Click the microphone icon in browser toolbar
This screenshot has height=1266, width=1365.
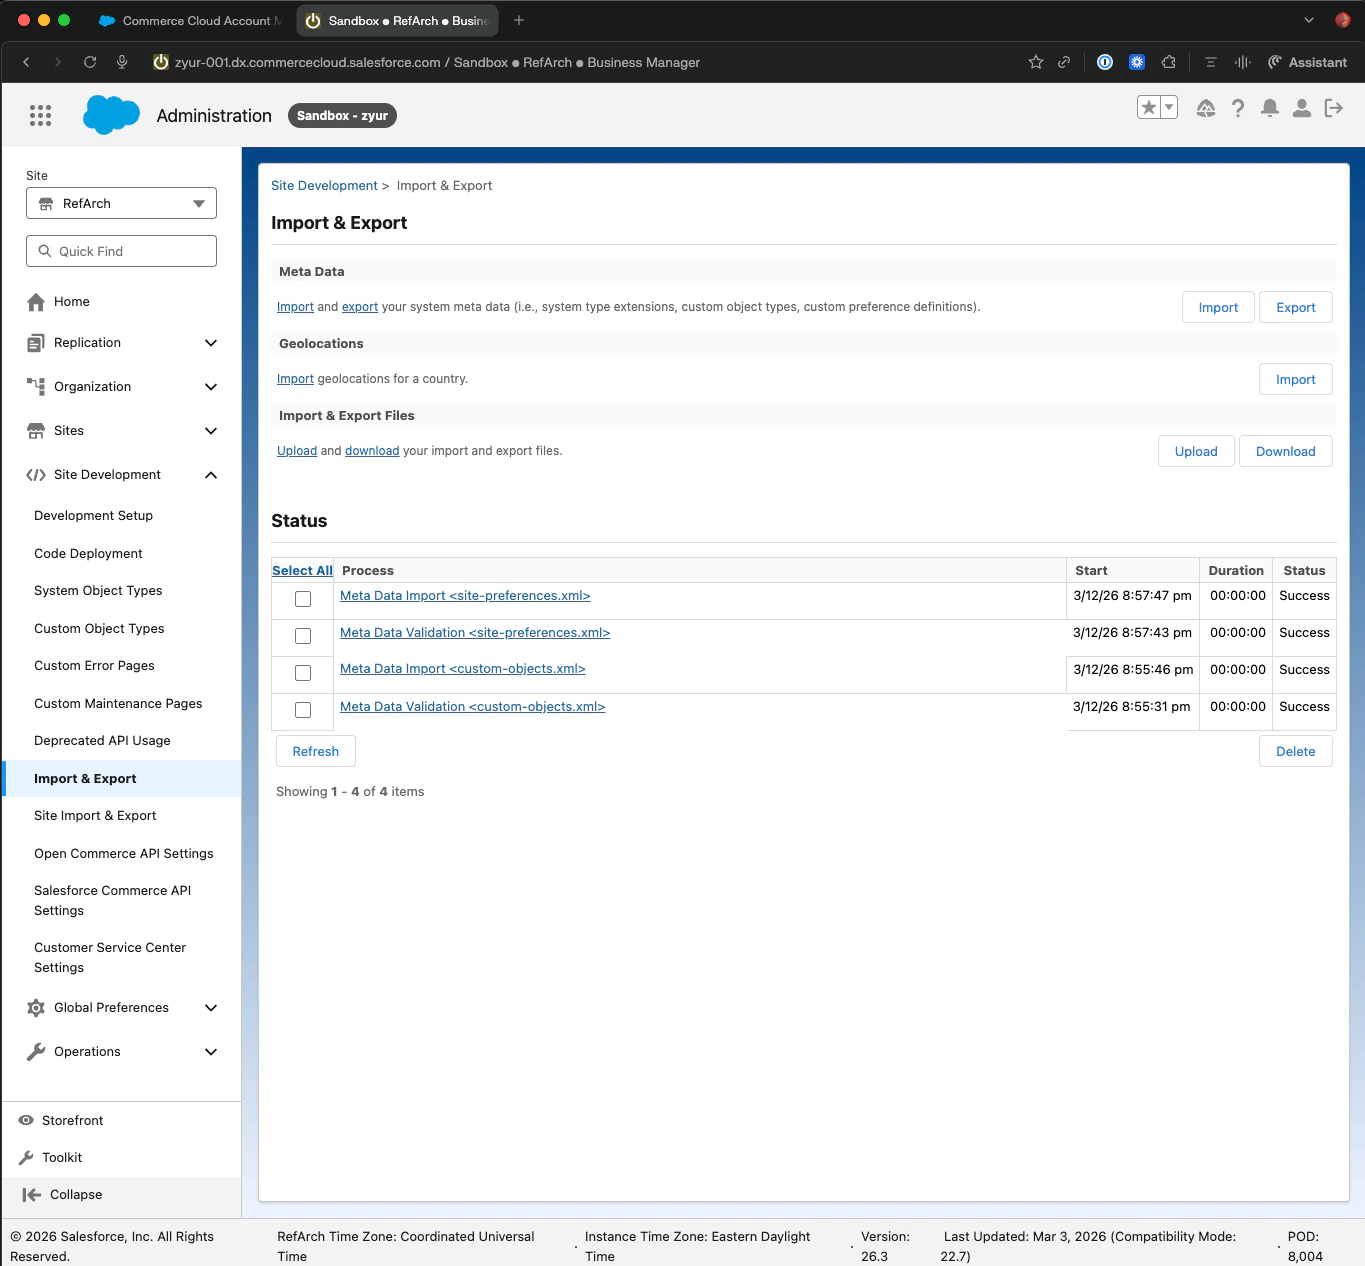pyautogui.click(x=122, y=62)
